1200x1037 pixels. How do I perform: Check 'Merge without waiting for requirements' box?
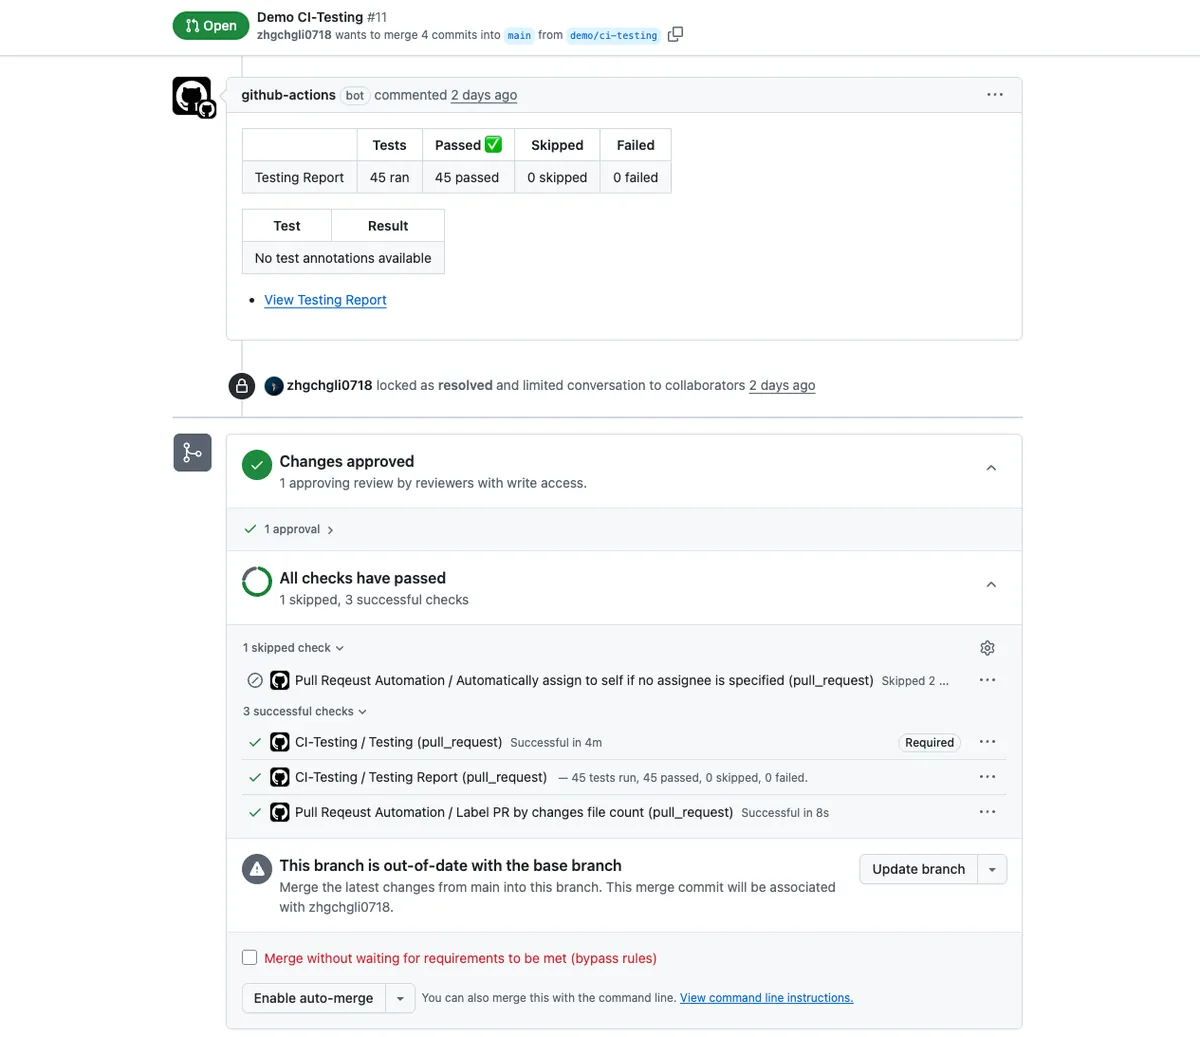tap(250, 958)
